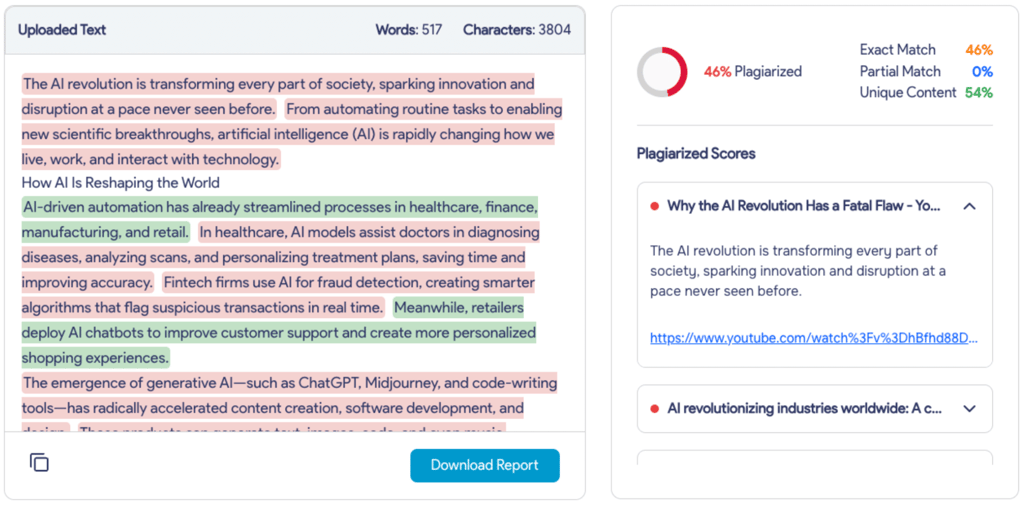The image size is (1024, 509).
Task: Click the 'Words: 517' counter
Action: pyautogui.click(x=409, y=30)
